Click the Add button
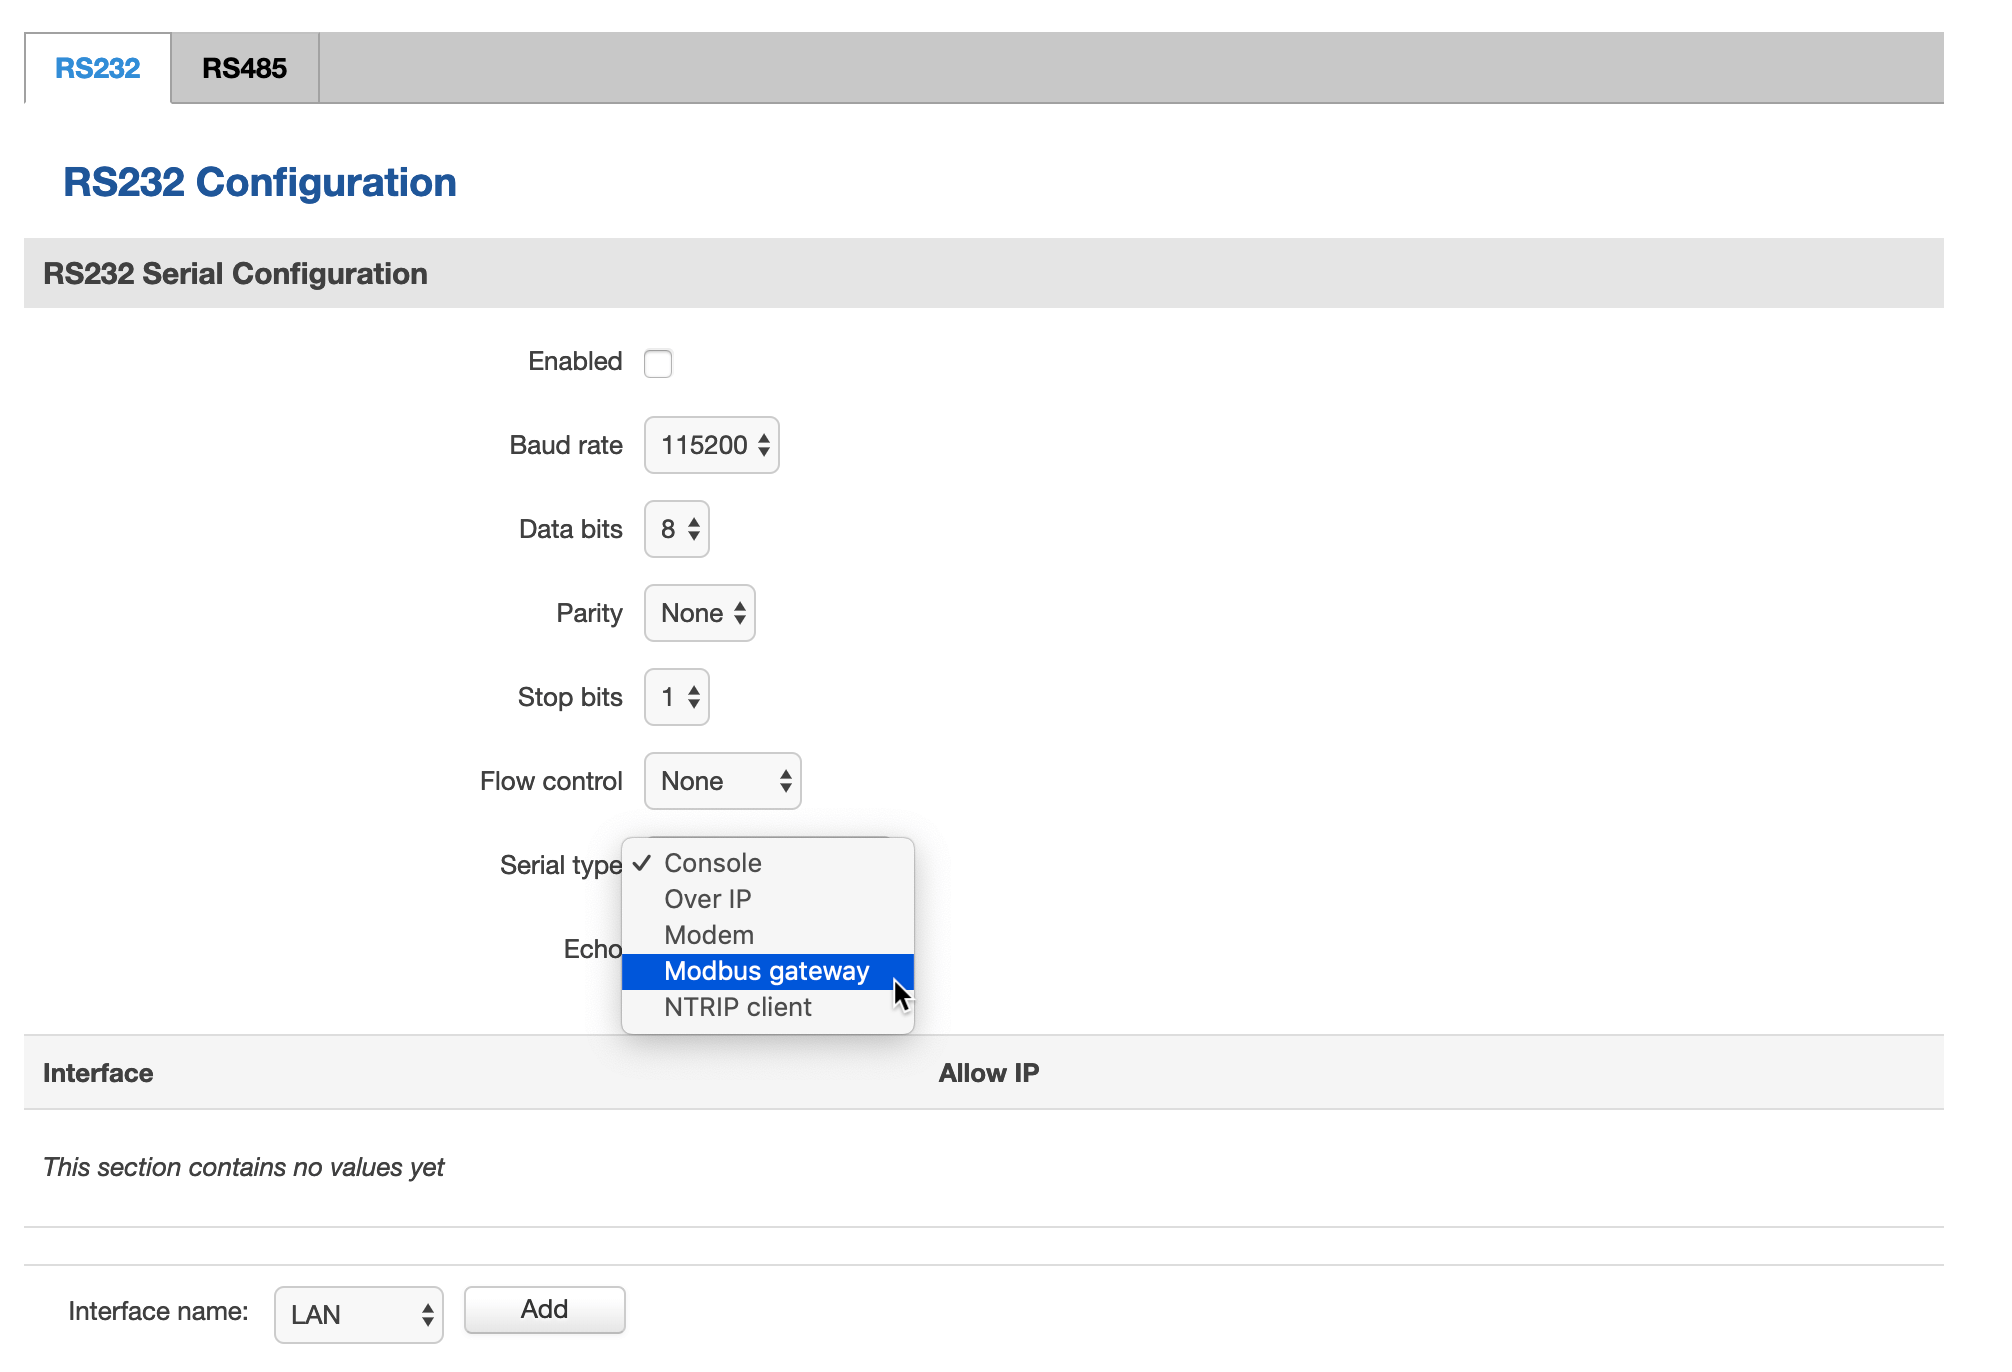 (x=544, y=1309)
